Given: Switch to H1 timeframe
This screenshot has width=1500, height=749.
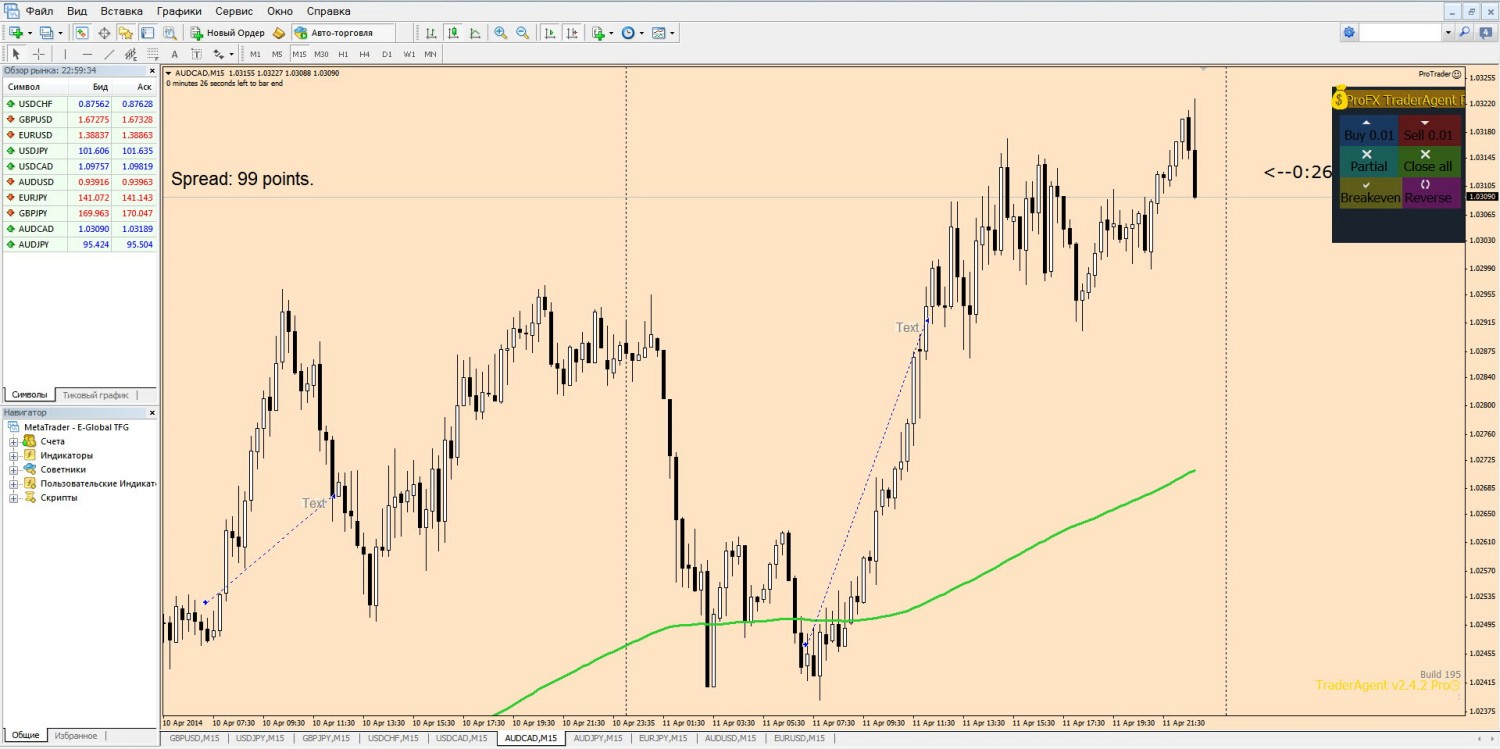Looking at the screenshot, I should [x=343, y=54].
